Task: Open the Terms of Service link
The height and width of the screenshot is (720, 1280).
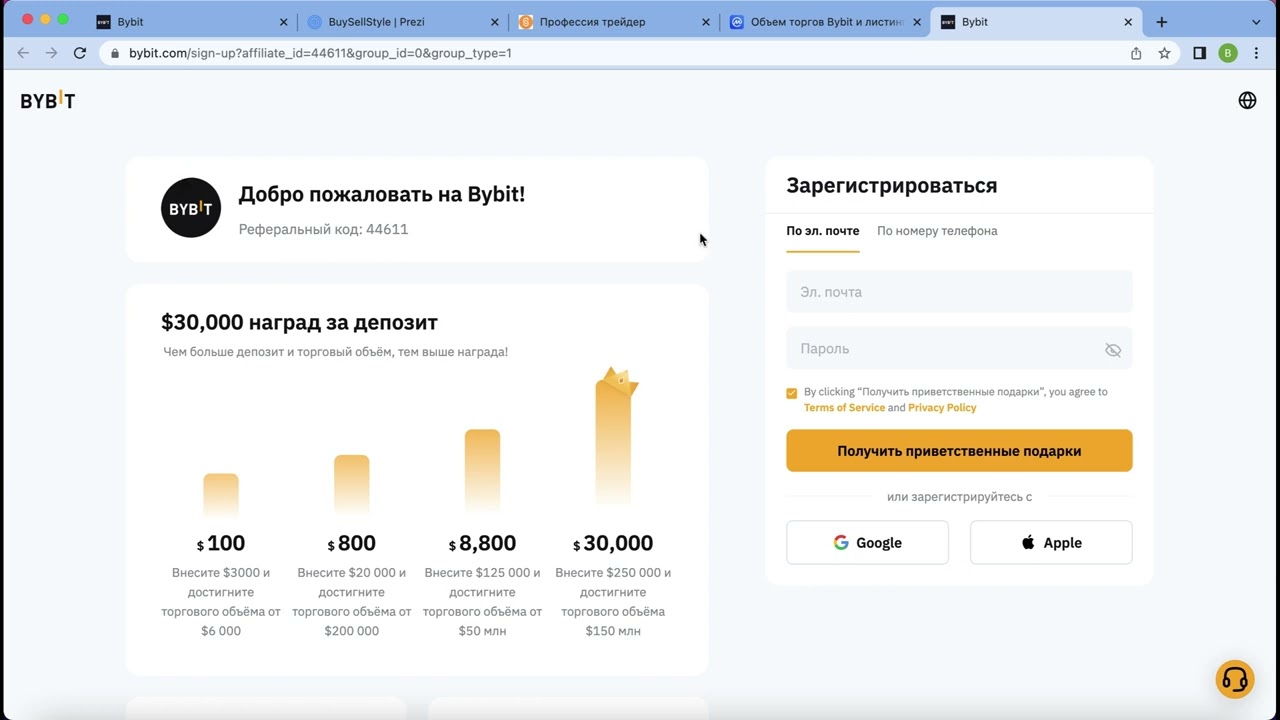Action: [x=844, y=408]
